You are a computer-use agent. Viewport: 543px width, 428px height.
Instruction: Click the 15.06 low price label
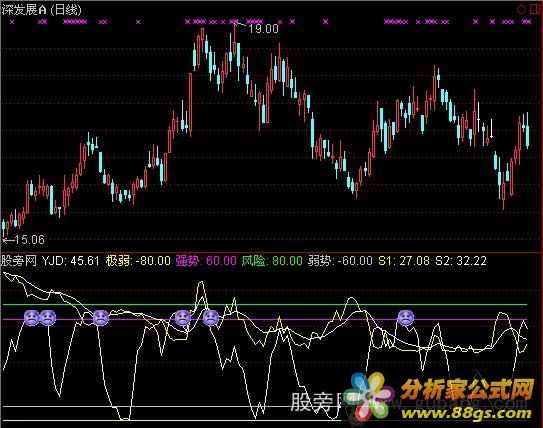pyautogui.click(x=30, y=240)
